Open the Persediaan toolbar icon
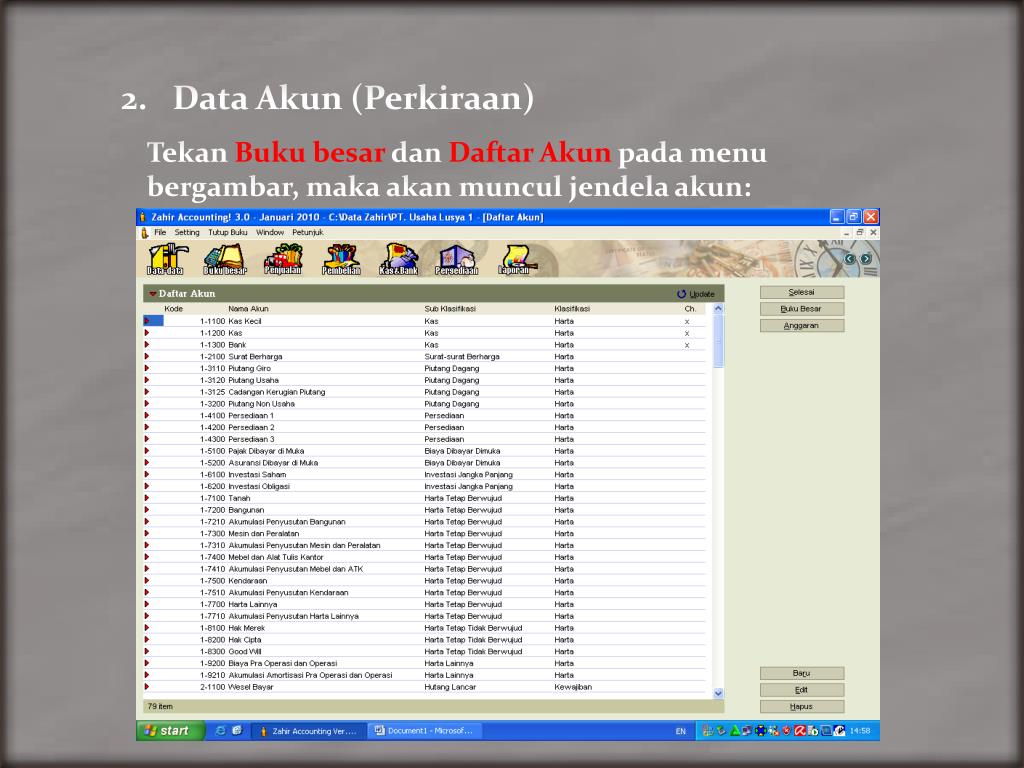 (x=456, y=259)
